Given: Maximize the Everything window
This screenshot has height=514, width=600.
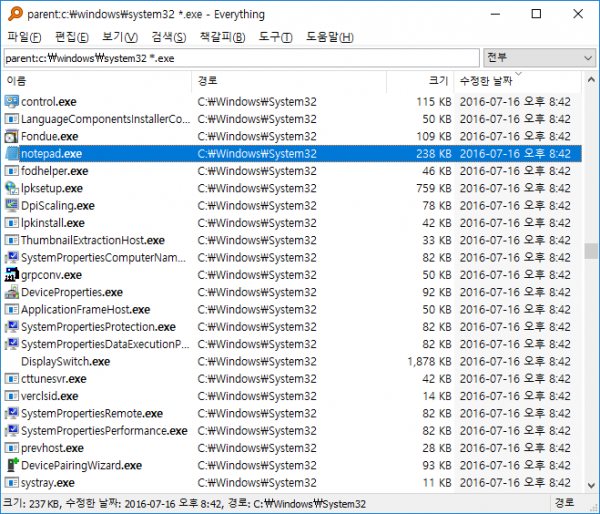Looking at the screenshot, I should click(536, 14).
